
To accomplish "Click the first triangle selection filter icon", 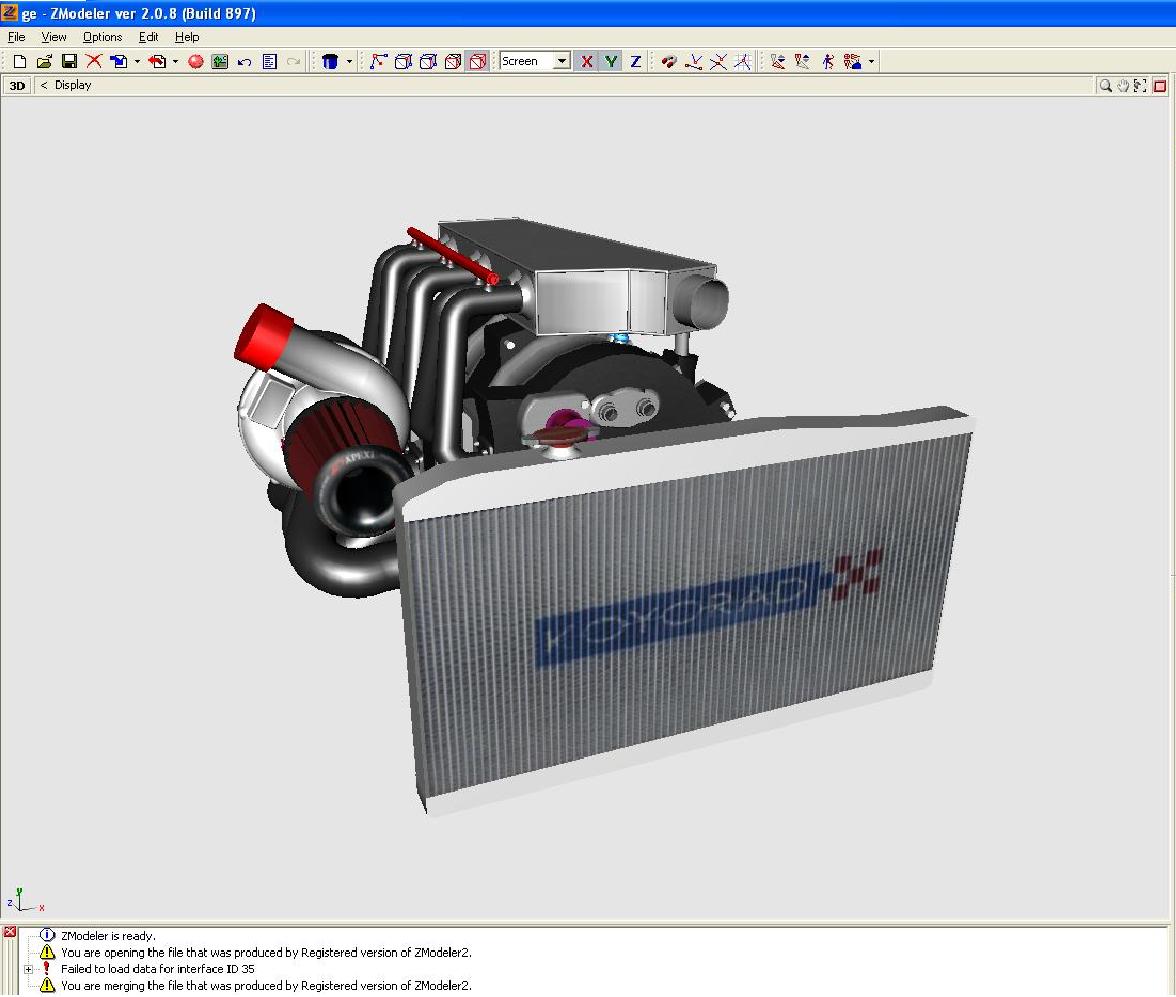I will pyautogui.click(x=778, y=62).
